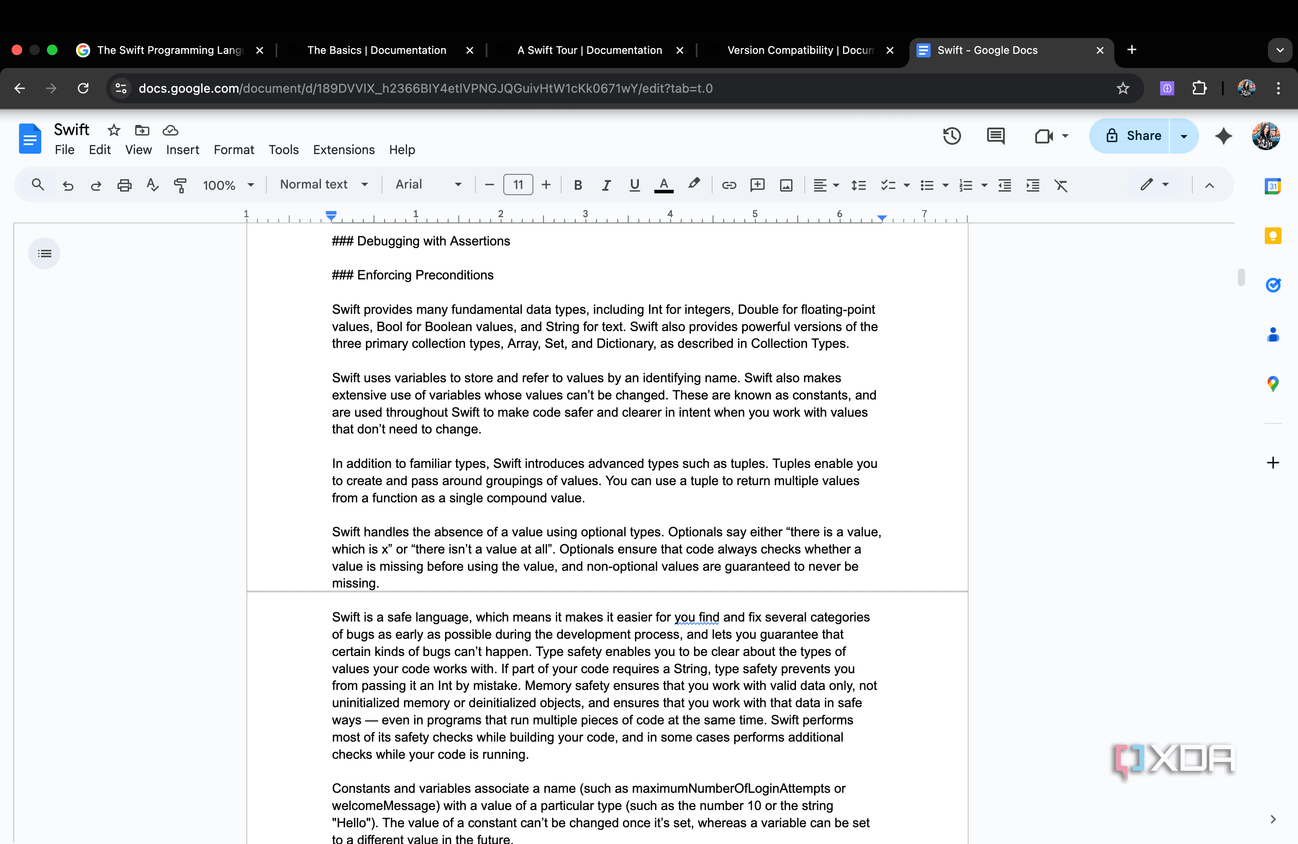1298x844 pixels.
Task: Open the highlight color picker
Action: pos(694,185)
